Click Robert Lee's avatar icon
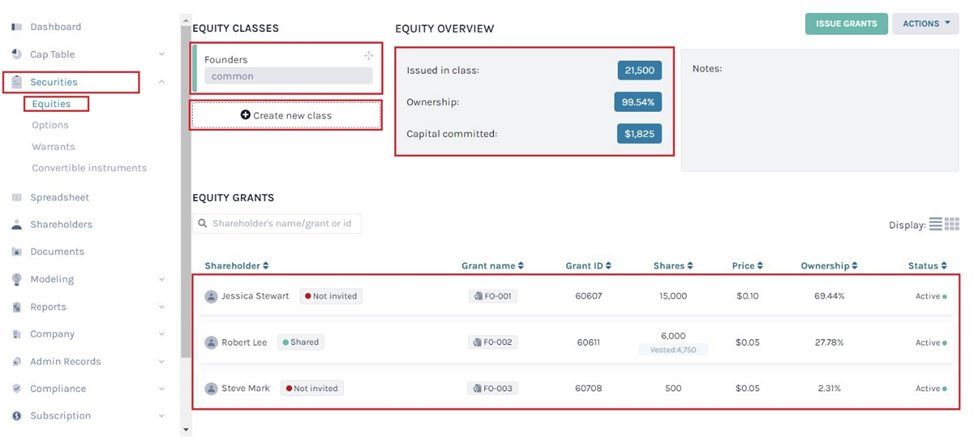974x443 pixels. [x=211, y=342]
